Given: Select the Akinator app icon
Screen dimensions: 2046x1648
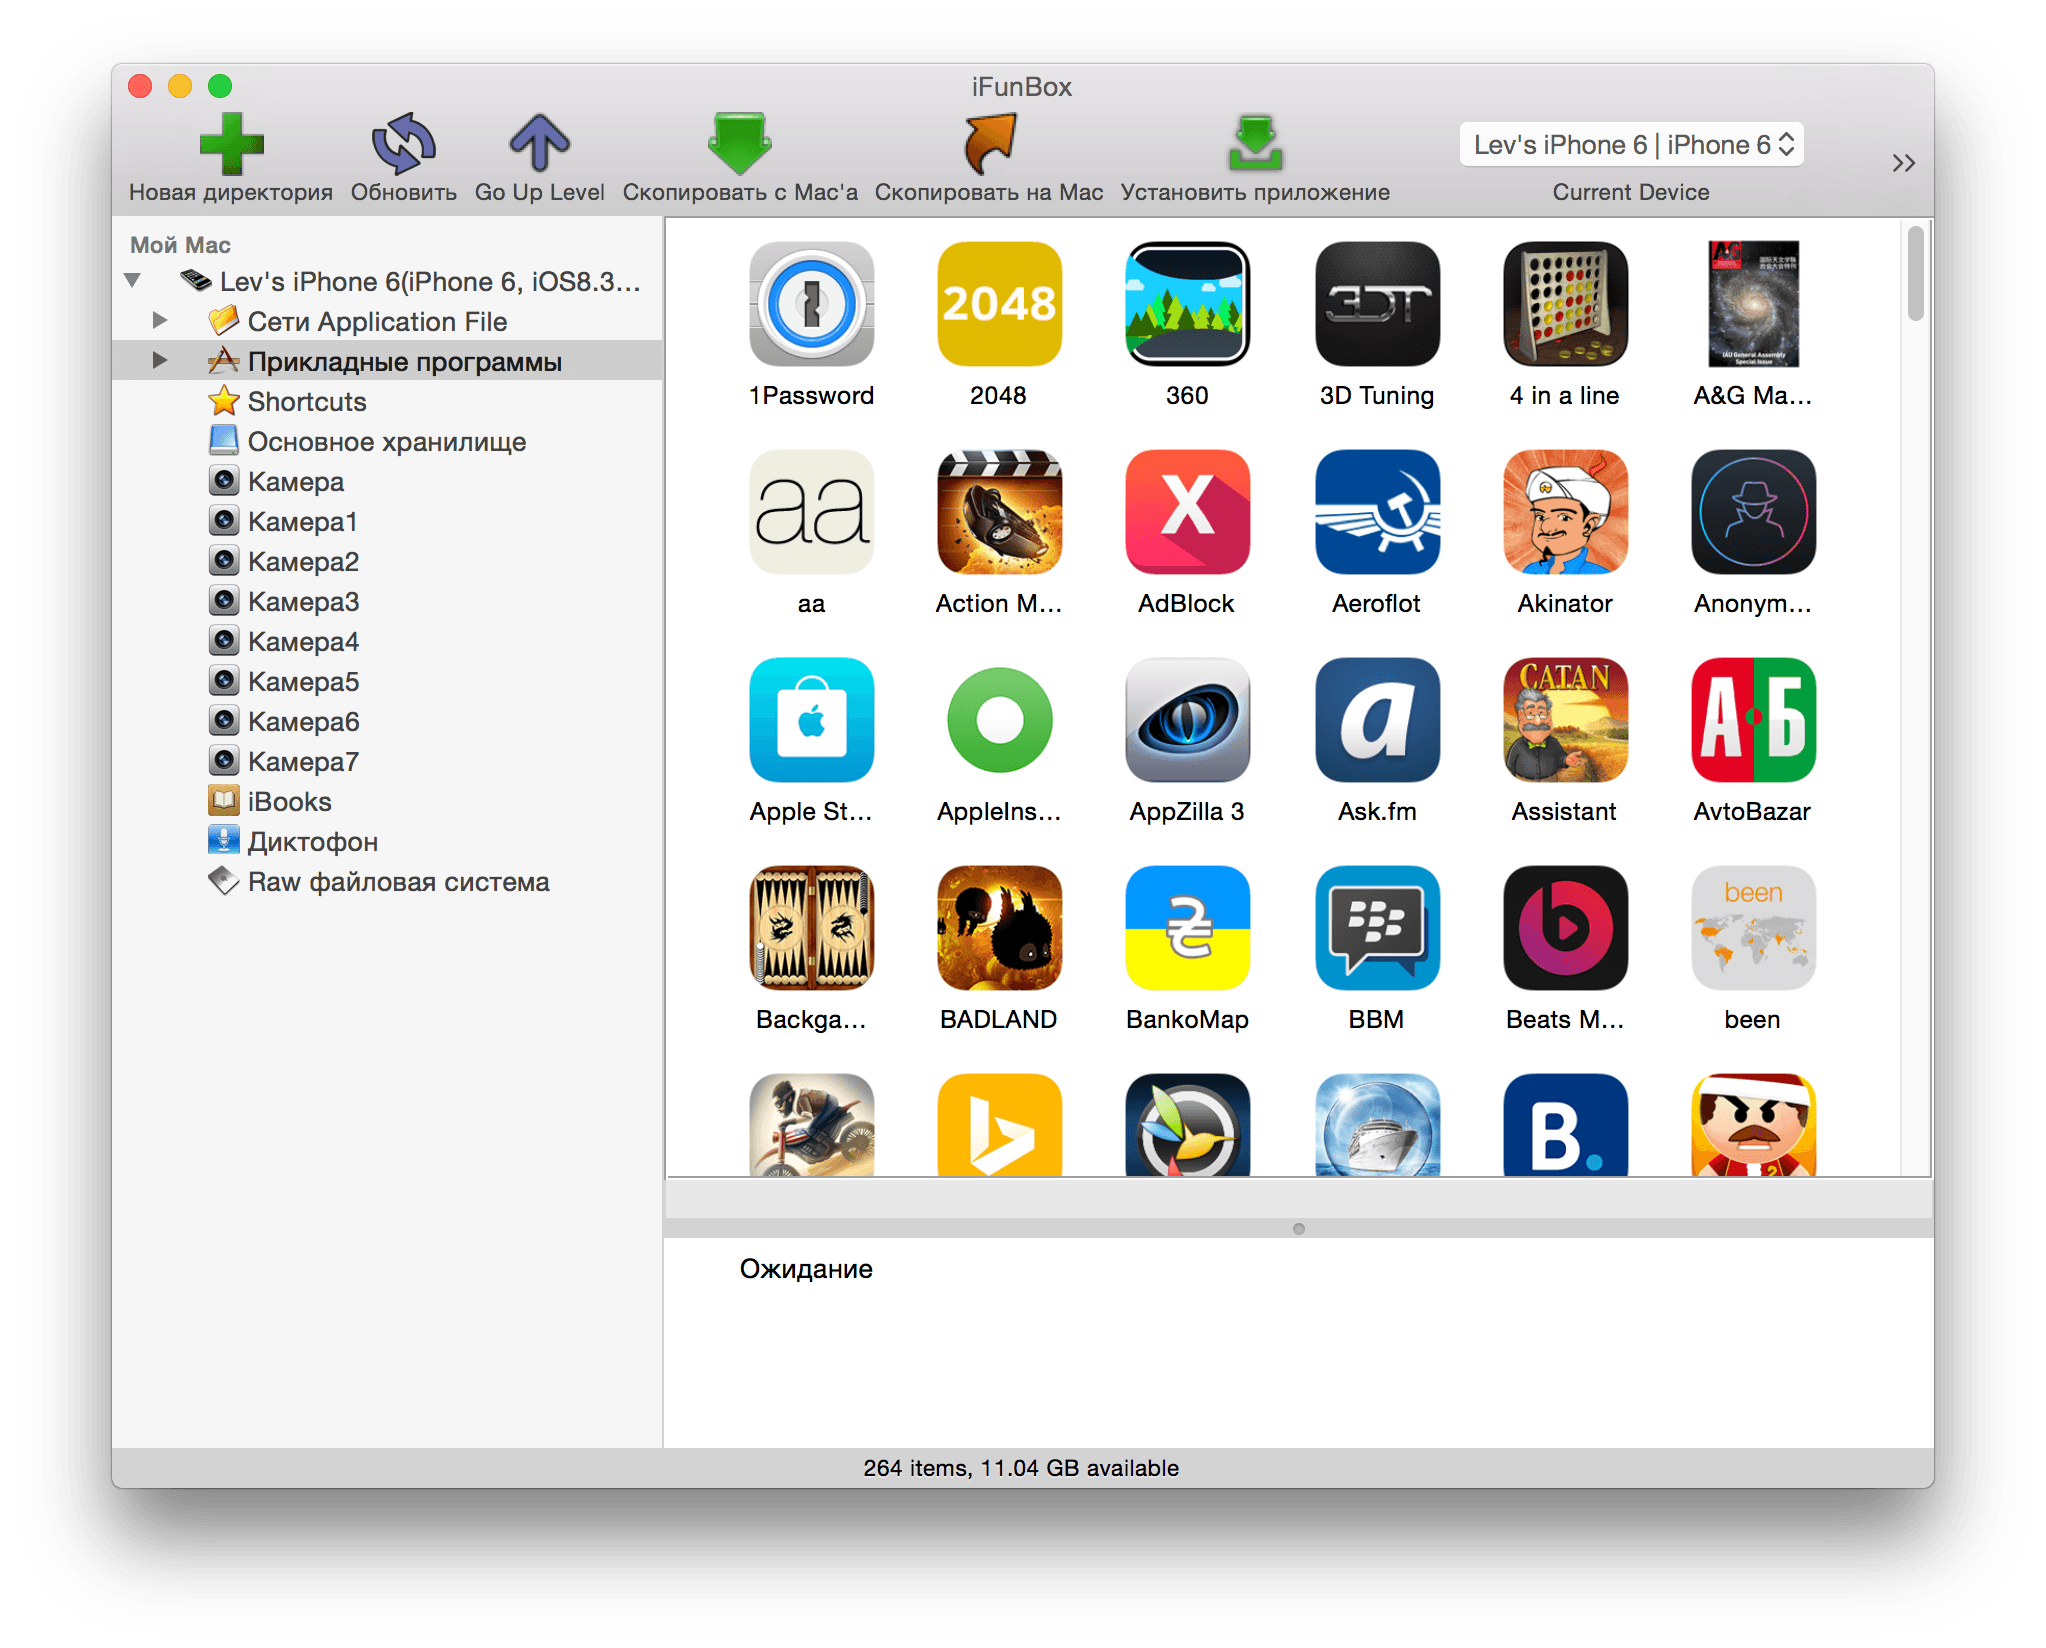Looking at the screenshot, I should (1564, 513).
